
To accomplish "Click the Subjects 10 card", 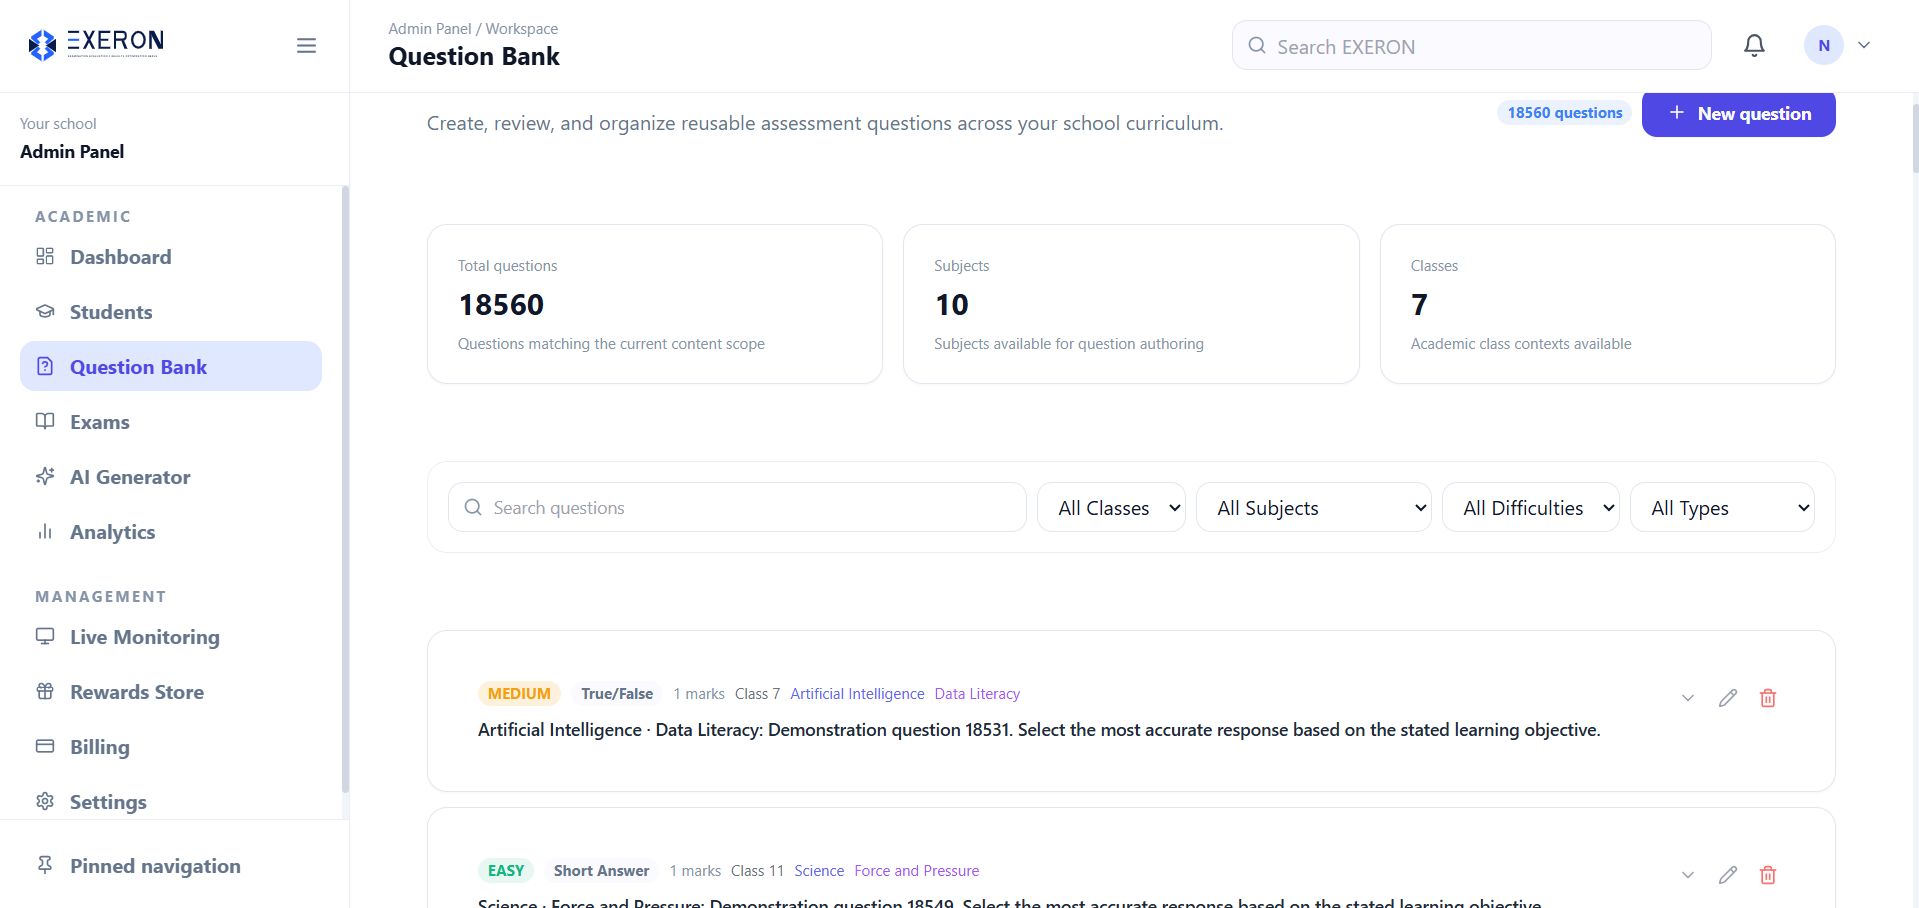I will tap(1131, 304).
